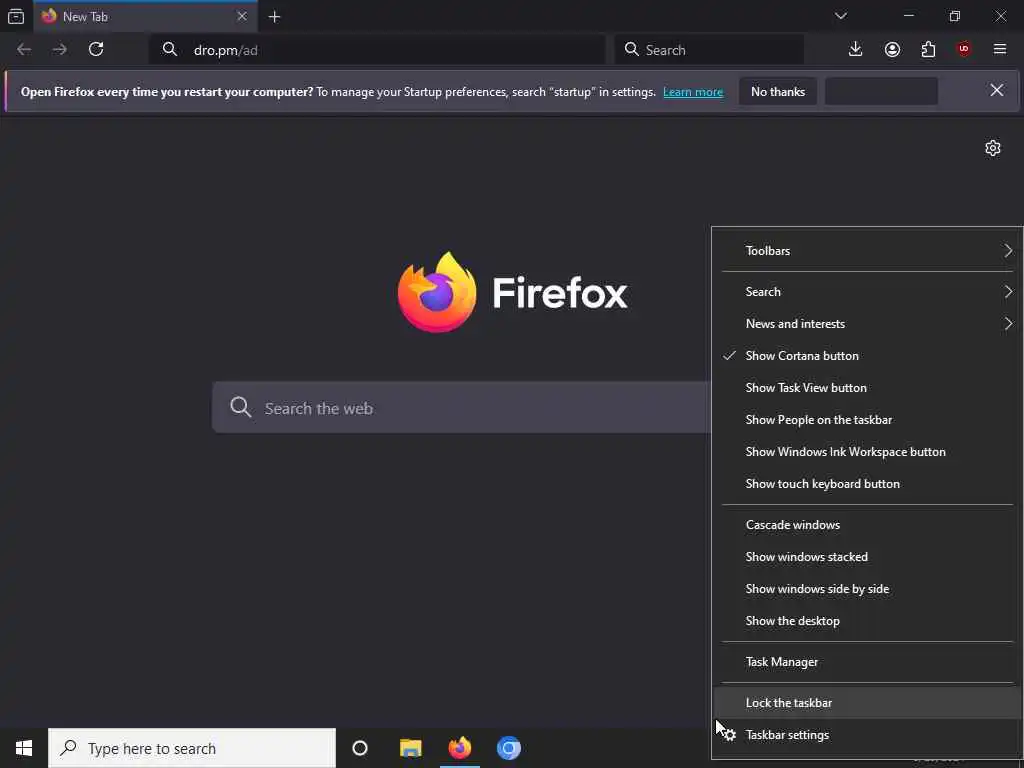Enable Show Task View button
The height and width of the screenshot is (768, 1024).
click(x=867, y=388)
